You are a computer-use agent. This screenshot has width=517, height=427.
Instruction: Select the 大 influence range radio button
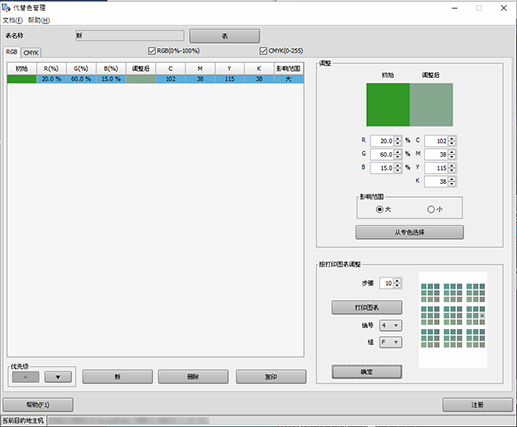coord(379,209)
